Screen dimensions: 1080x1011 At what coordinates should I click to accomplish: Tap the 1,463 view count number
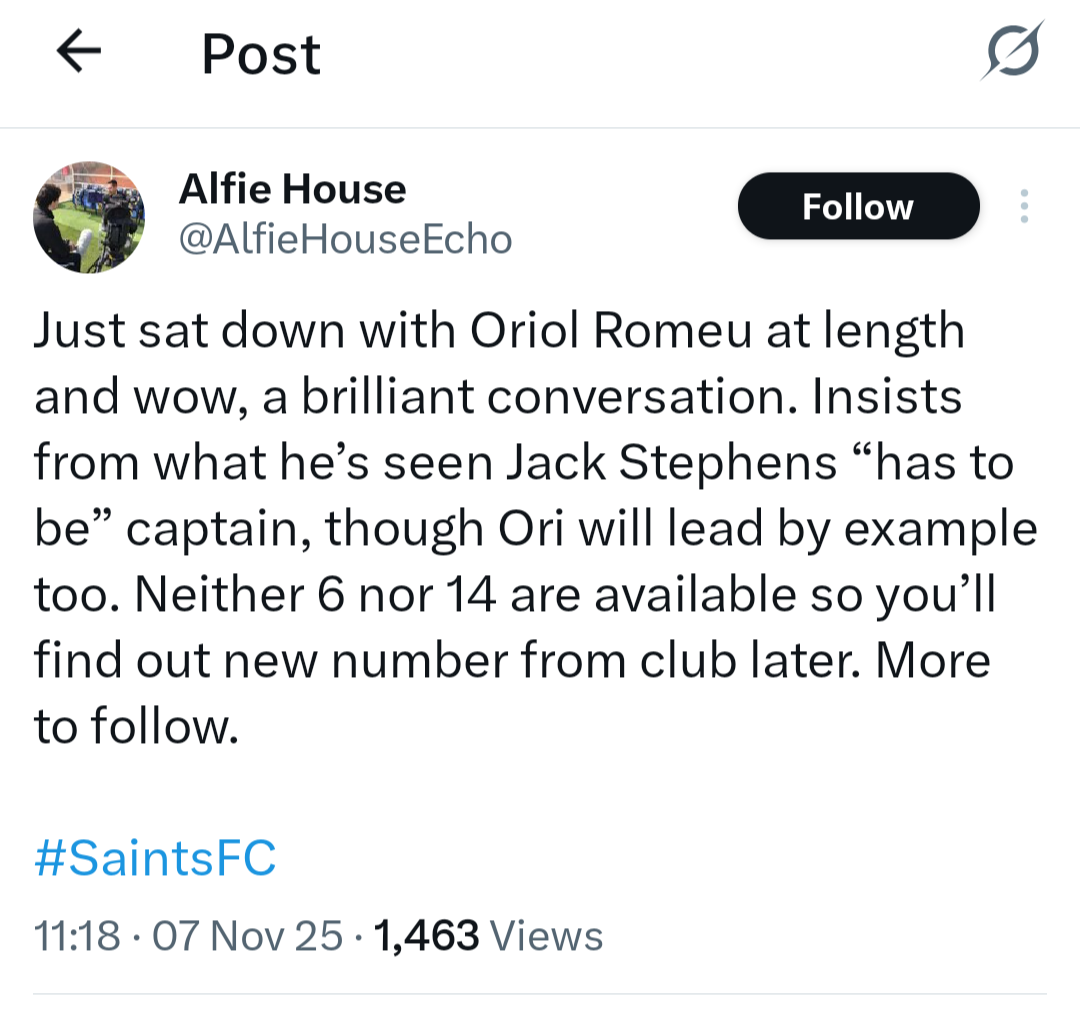click(x=425, y=936)
